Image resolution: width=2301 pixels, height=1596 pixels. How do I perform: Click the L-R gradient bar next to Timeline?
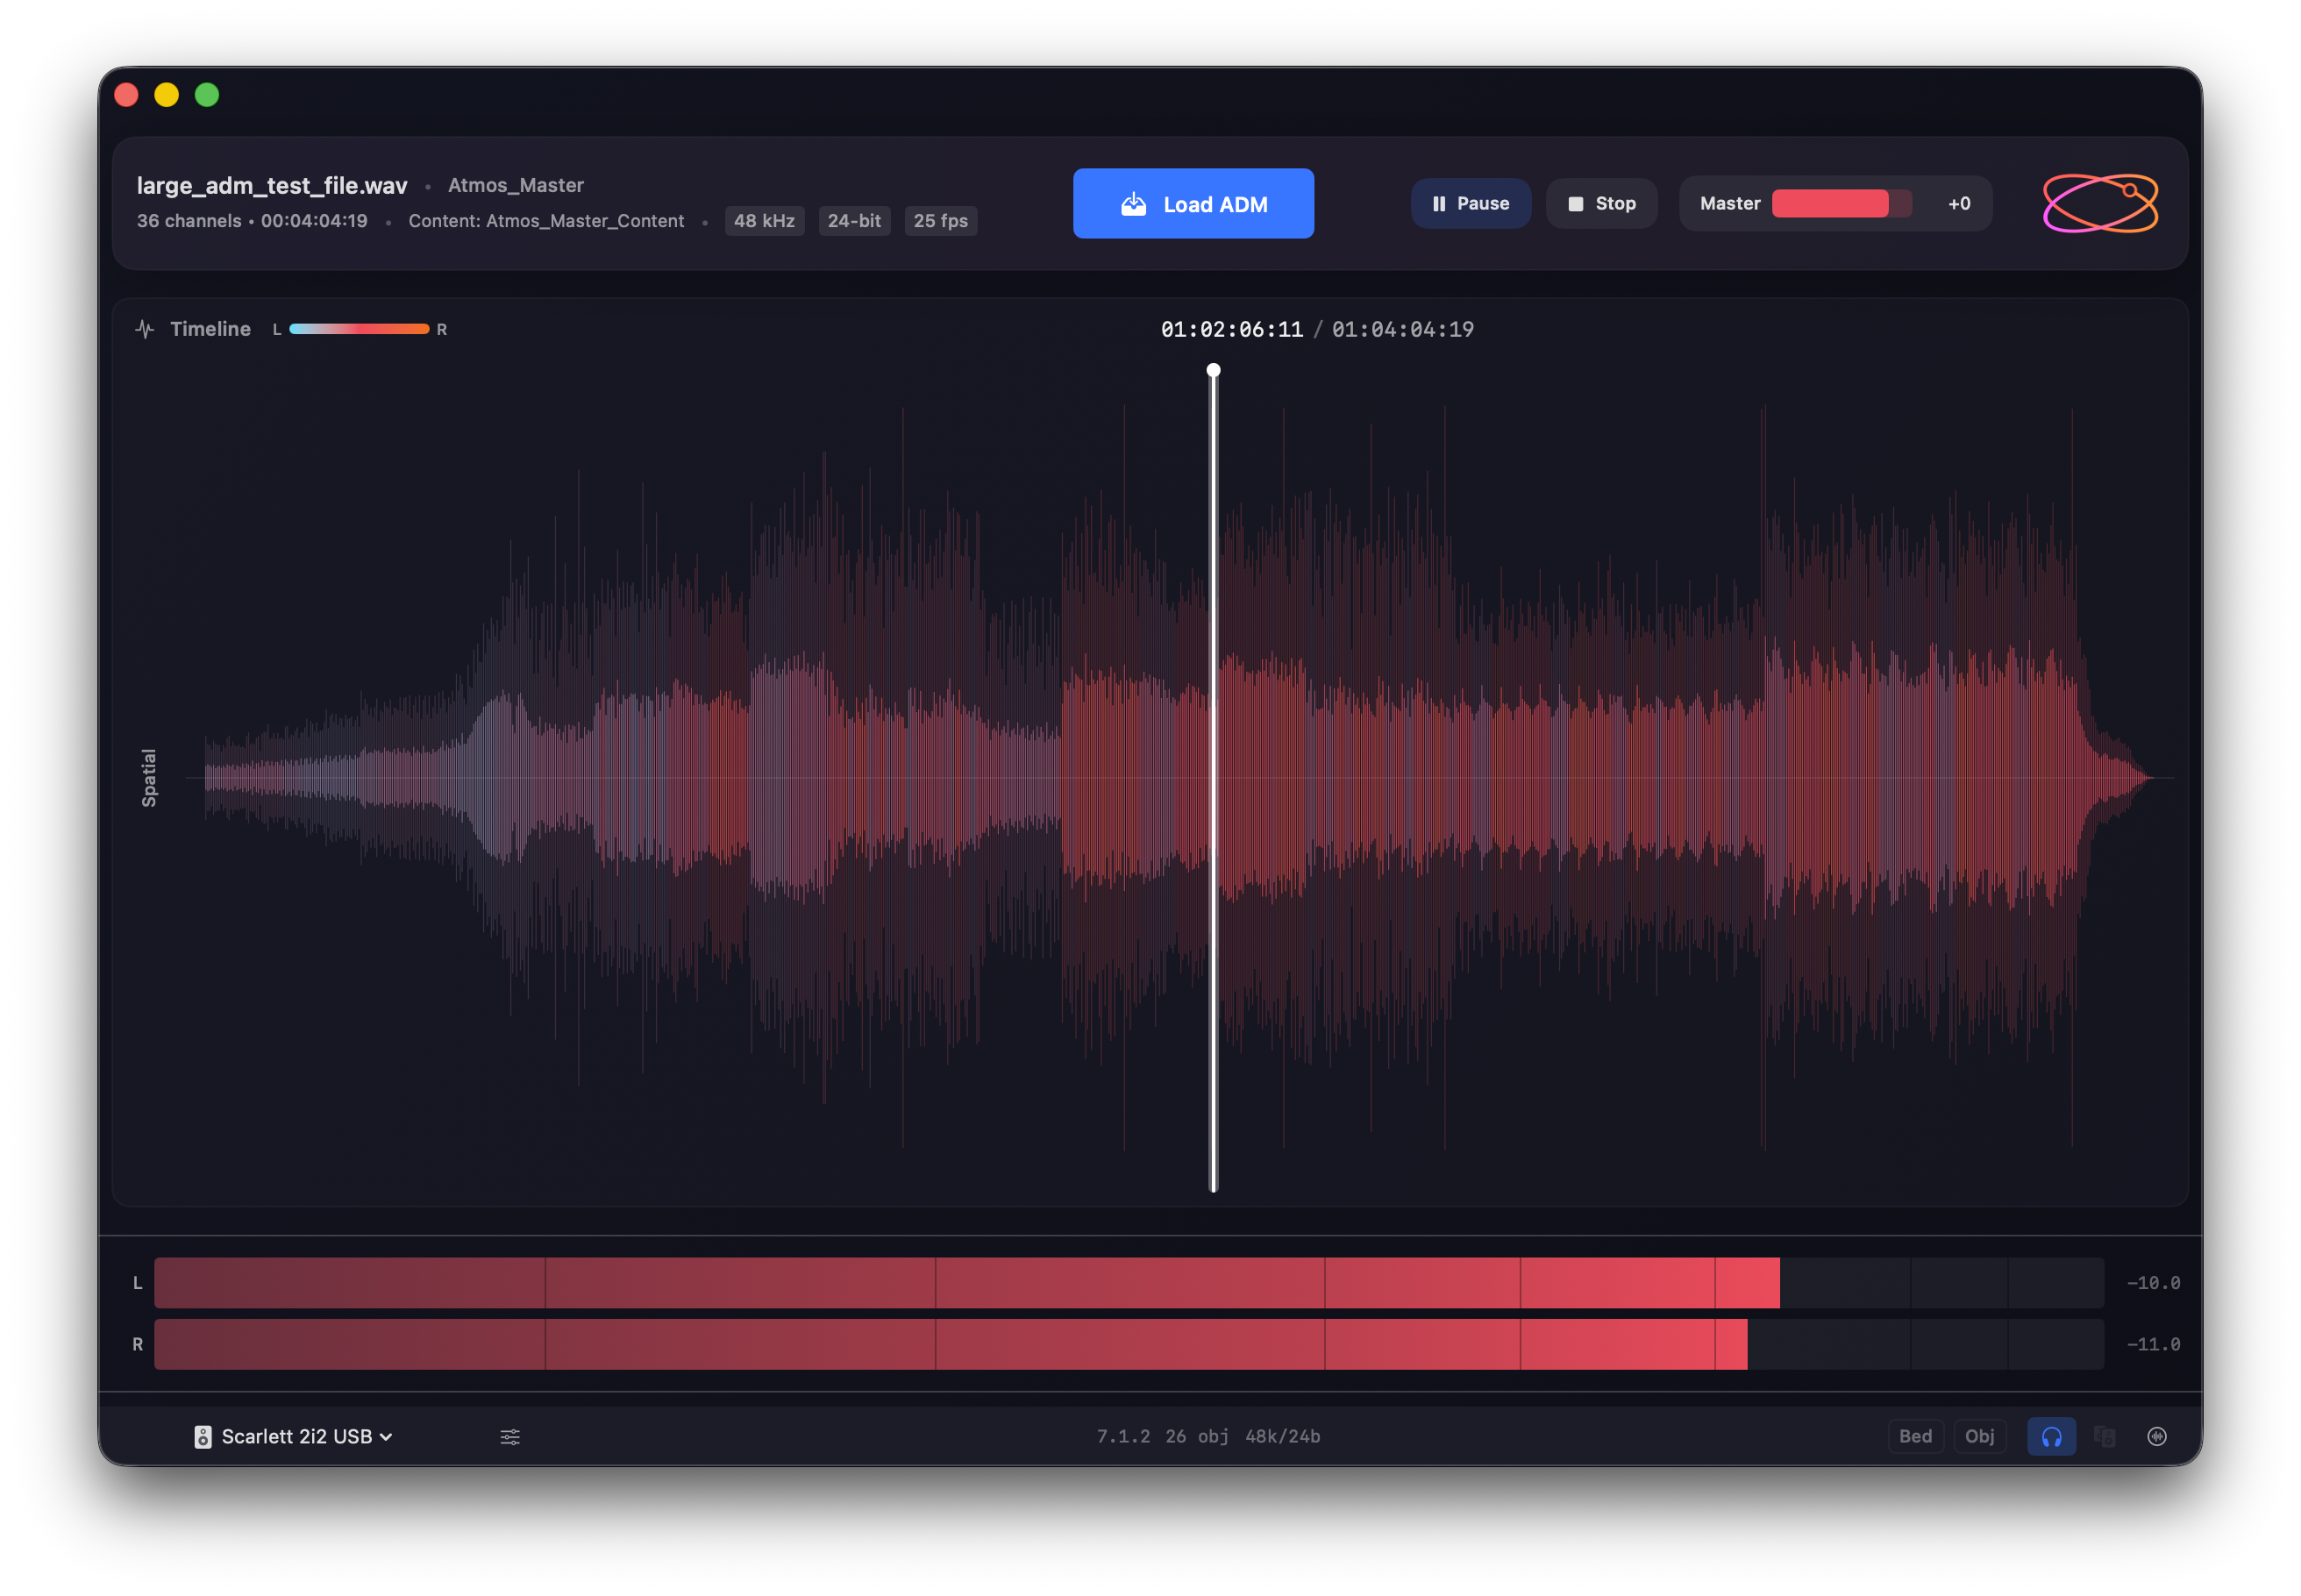point(358,328)
